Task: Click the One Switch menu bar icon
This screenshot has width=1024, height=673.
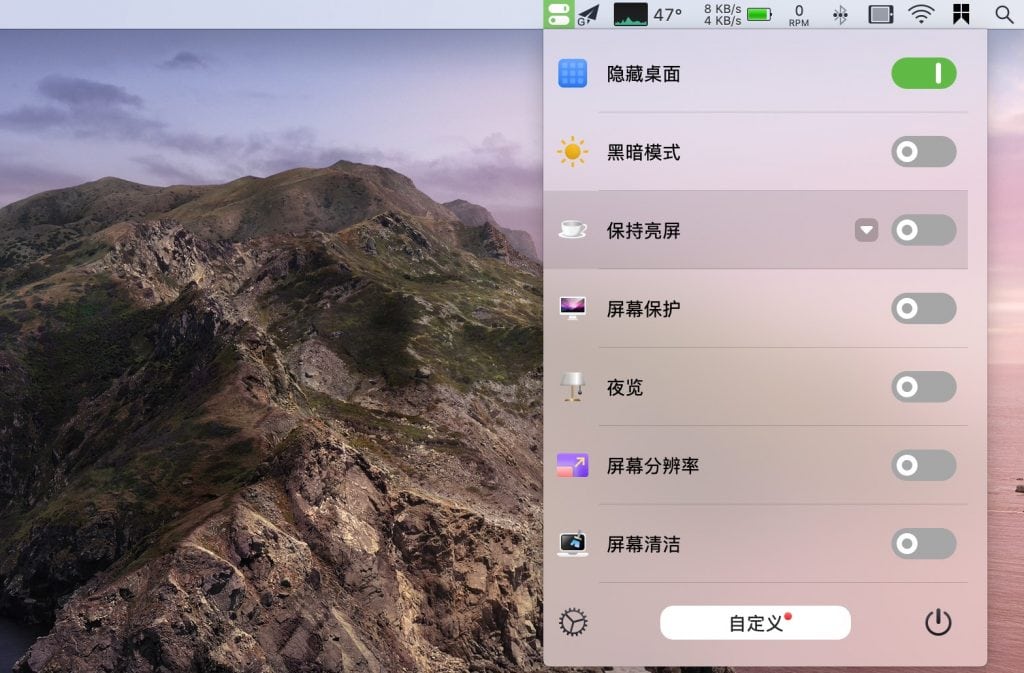Action: (x=558, y=14)
